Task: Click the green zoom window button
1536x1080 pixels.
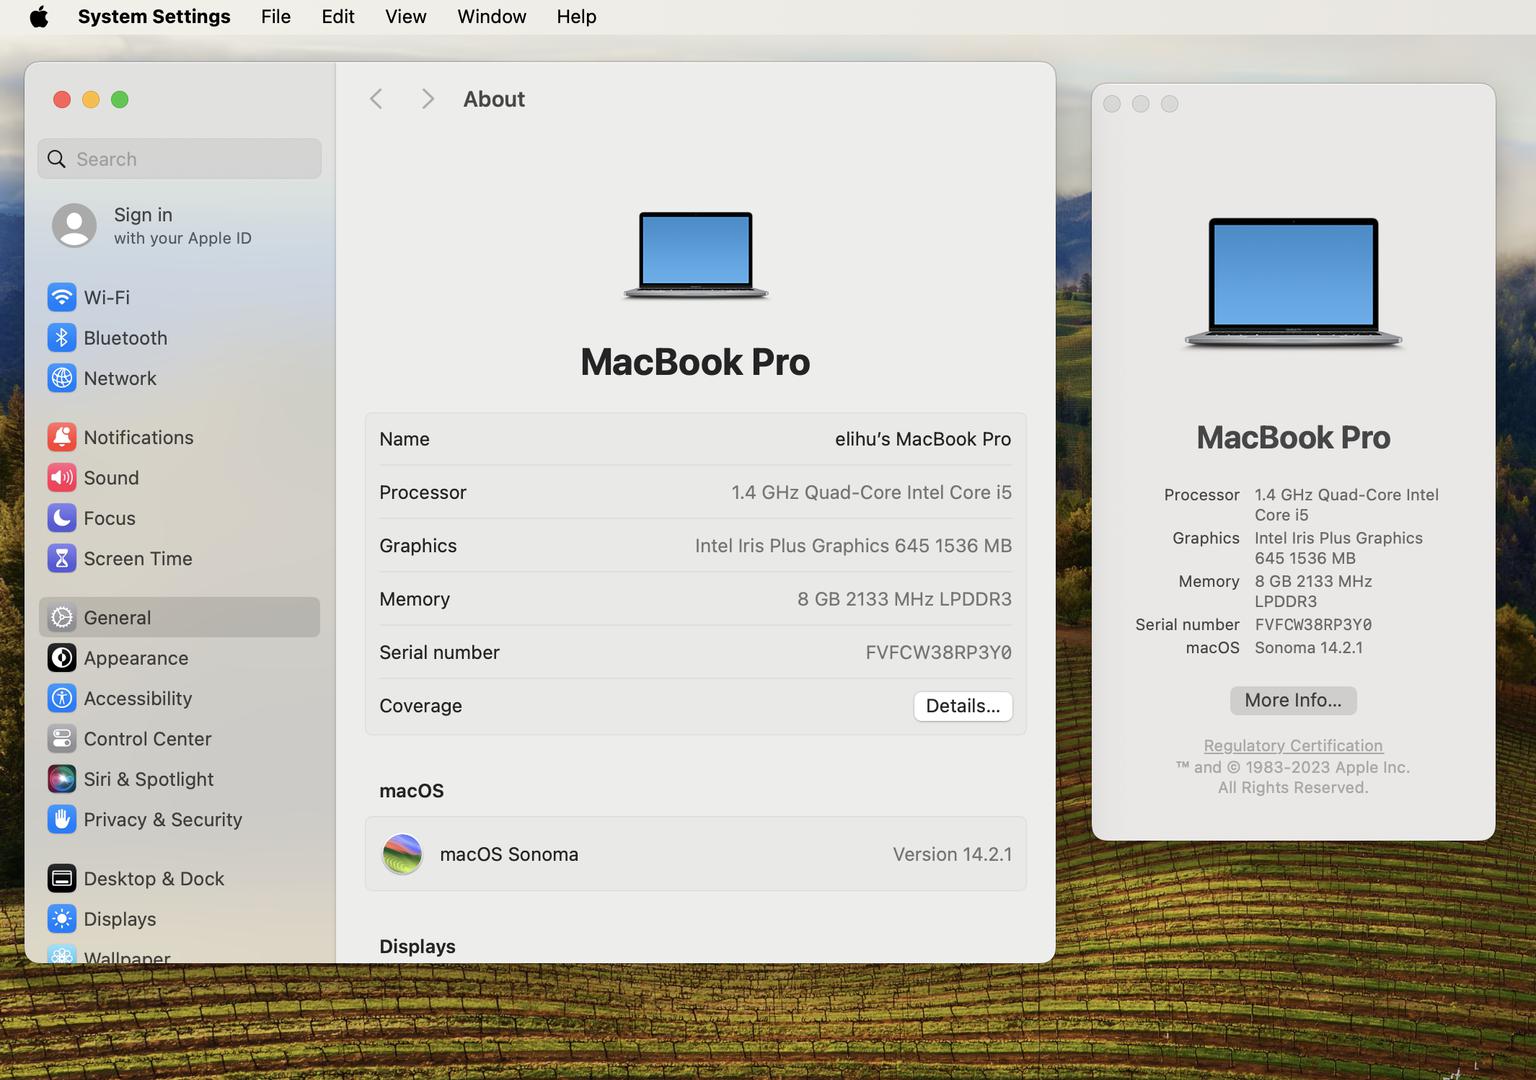Action: [x=120, y=99]
